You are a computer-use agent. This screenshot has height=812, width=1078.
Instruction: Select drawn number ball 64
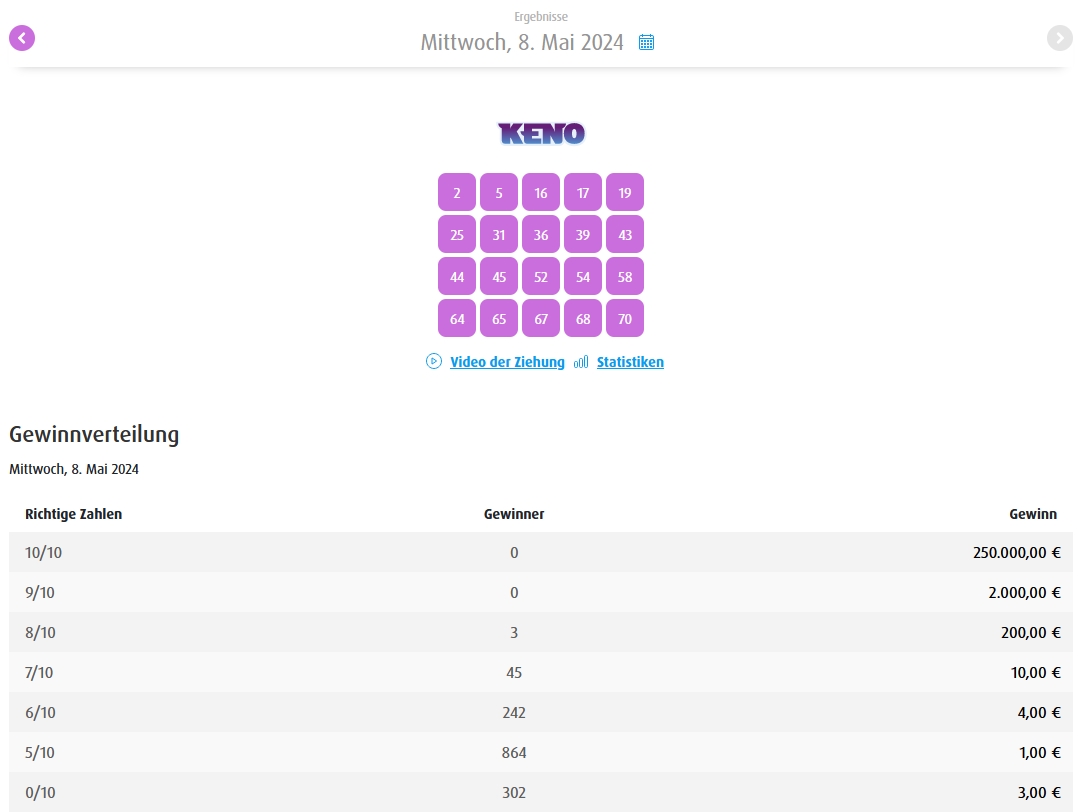pyautogui.click(x=457, y=318)
